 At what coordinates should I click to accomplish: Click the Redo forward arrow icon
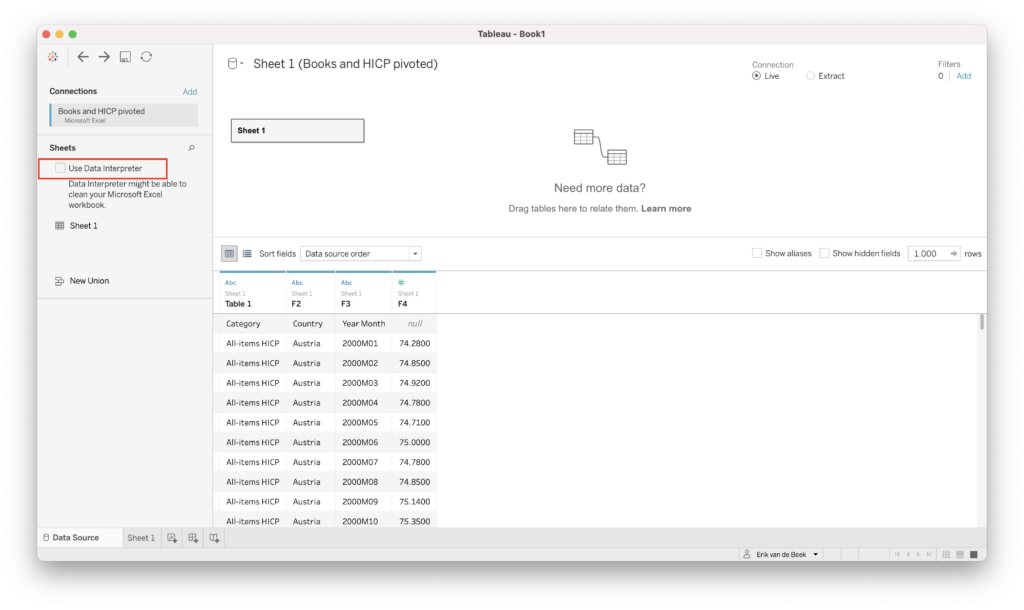(x=103, y=57)
